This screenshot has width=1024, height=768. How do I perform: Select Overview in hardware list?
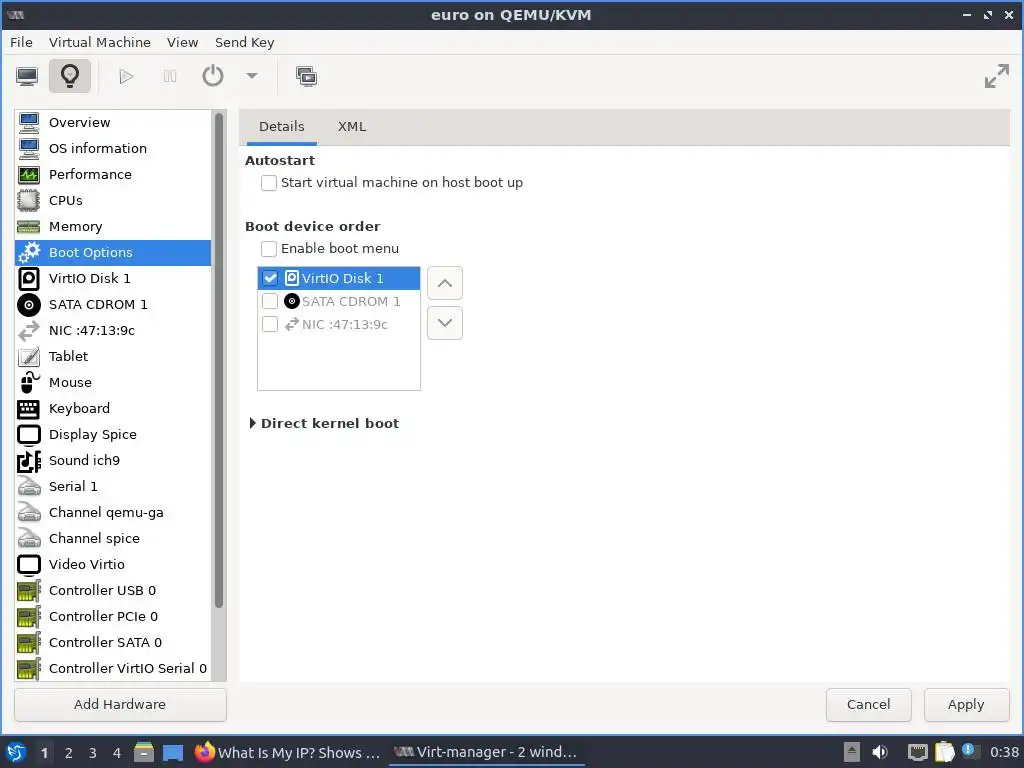[113, 122]
